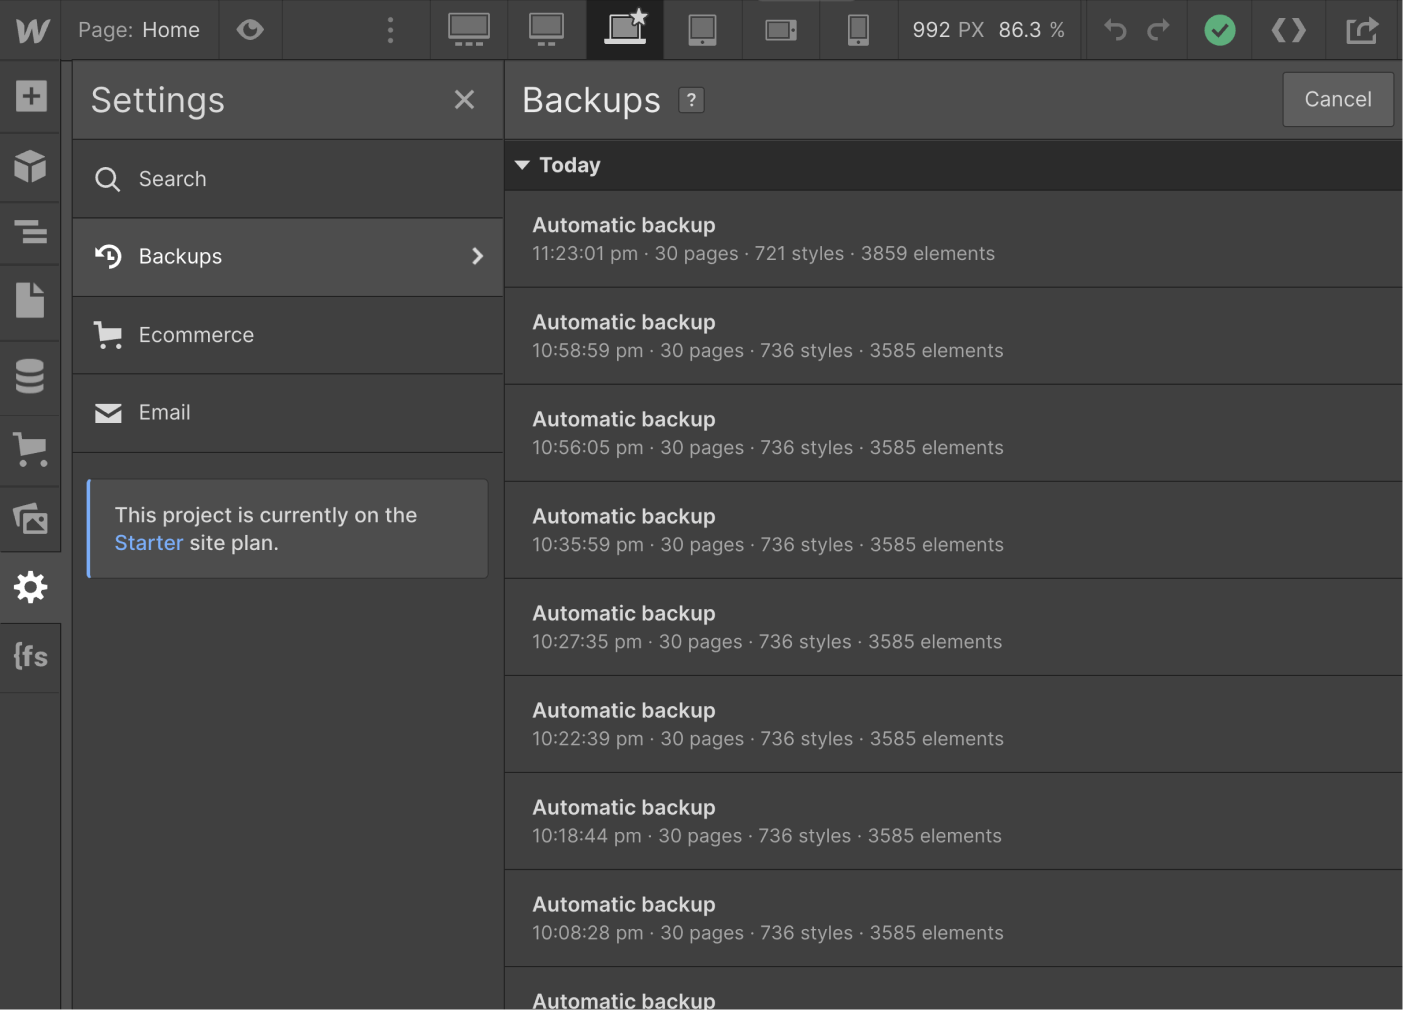Viewport: 1403px width, 1010px height.
Task: Switch to mobile landscape breakpoint
Action: [781, 31]
